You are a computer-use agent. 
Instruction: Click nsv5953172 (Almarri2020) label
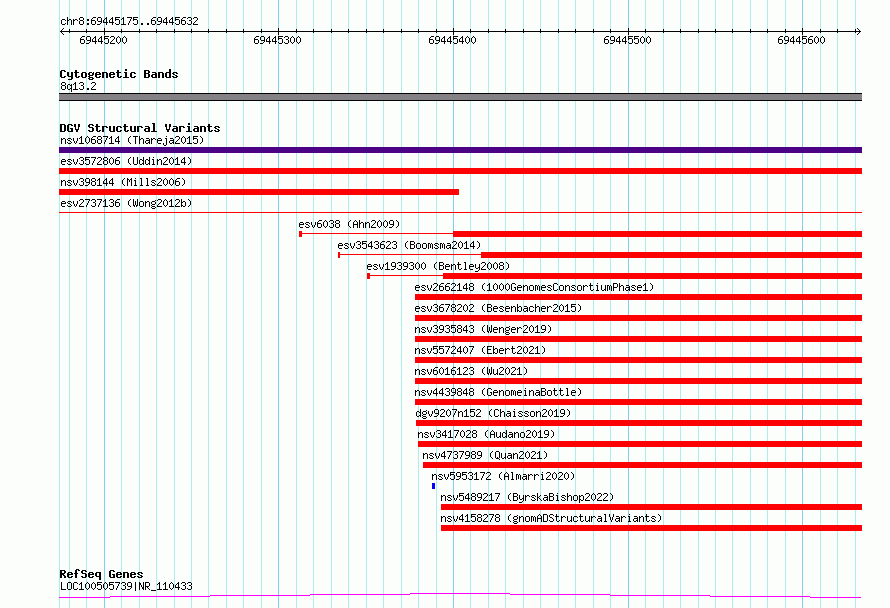click(x=503, y=476)
